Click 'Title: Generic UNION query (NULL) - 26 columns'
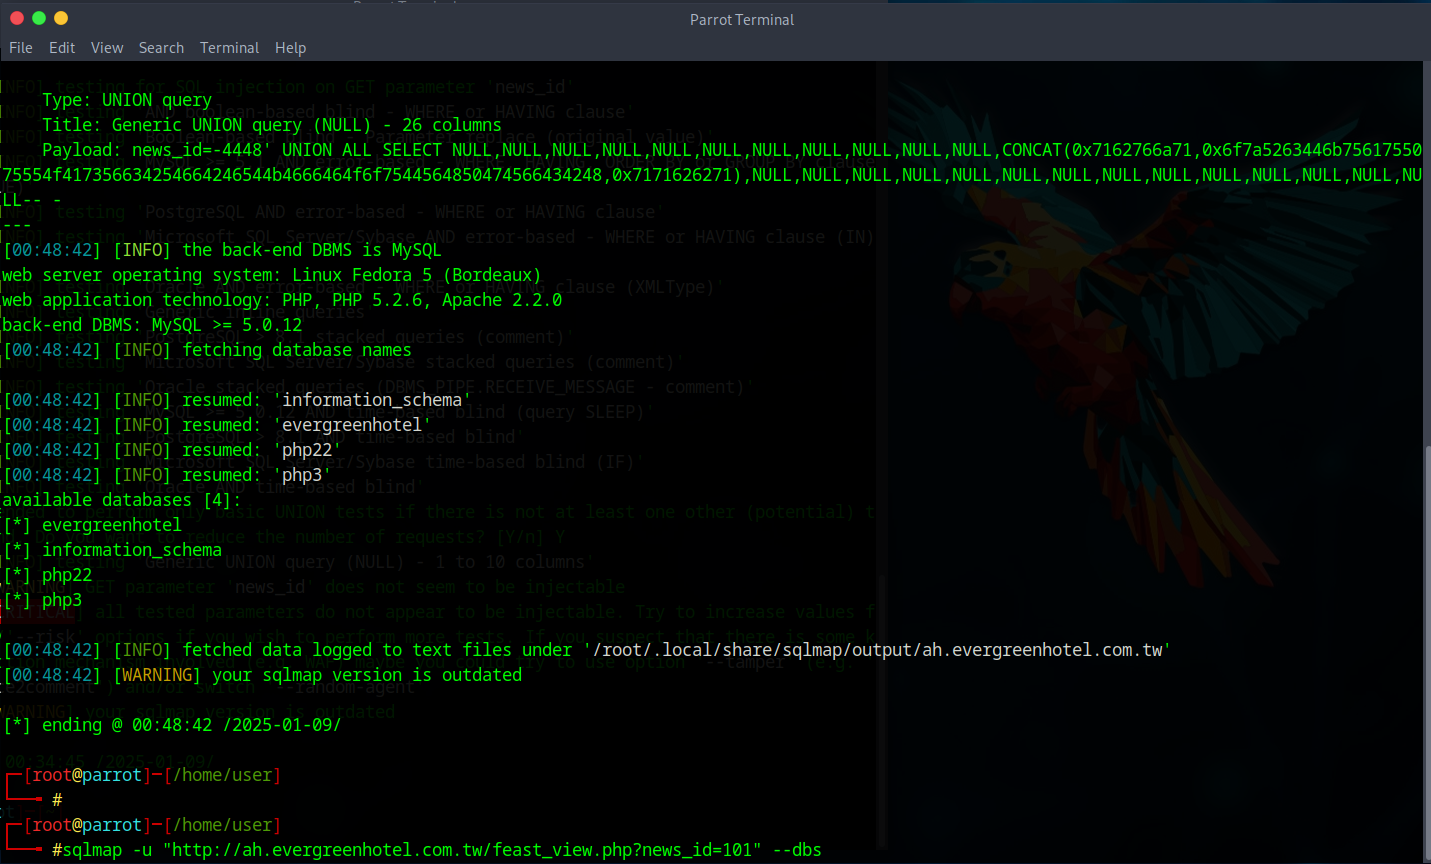Viewport: 1431px width, 864px height. tap(272, 125)
